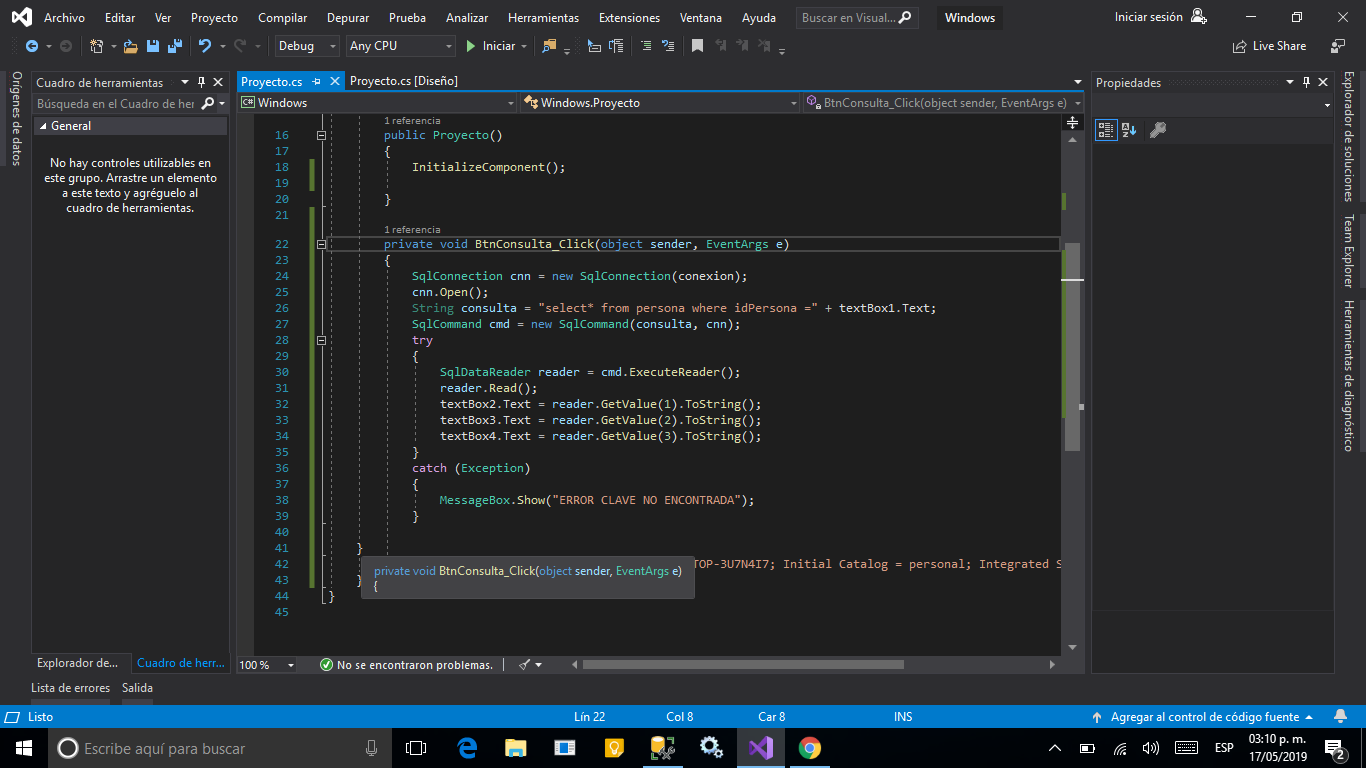Sort Properties alphabetically with the A-Z icon

click(x=1129, y=128)
